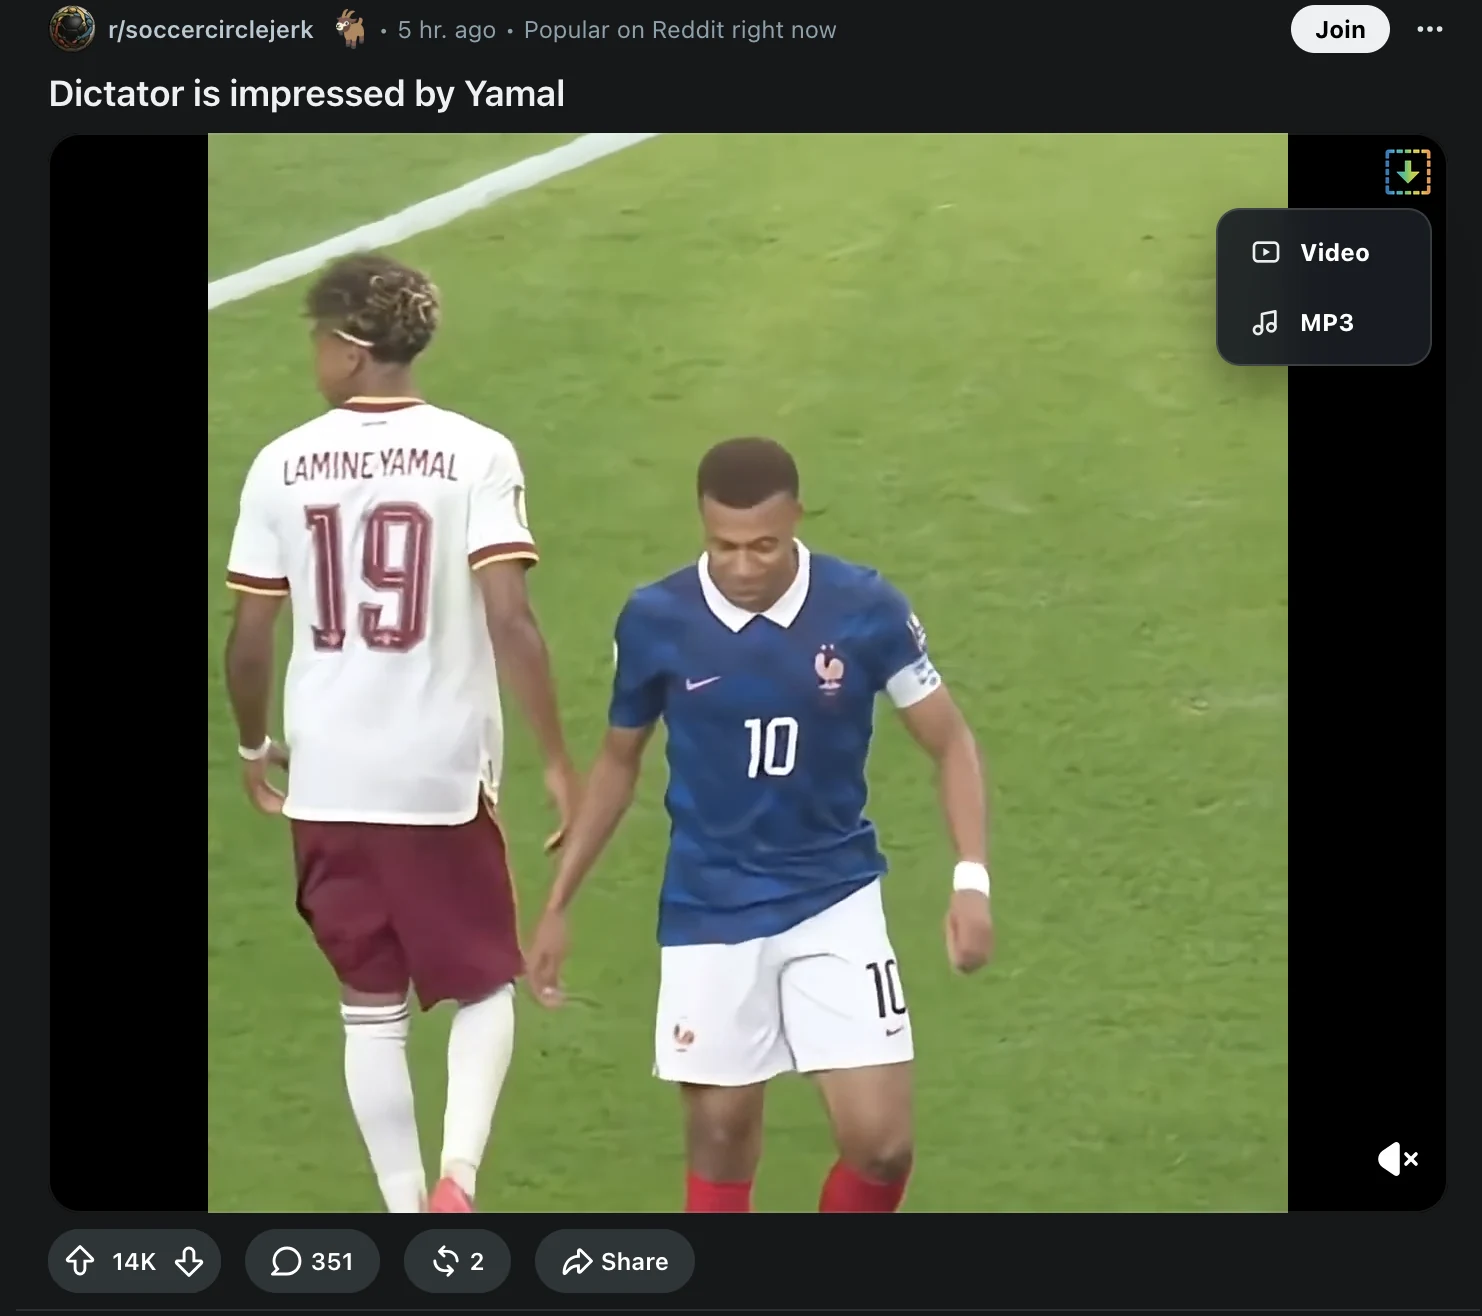
Task: Open the post titled Dictator is impressed by Yamal
Action: coord(307,94)
